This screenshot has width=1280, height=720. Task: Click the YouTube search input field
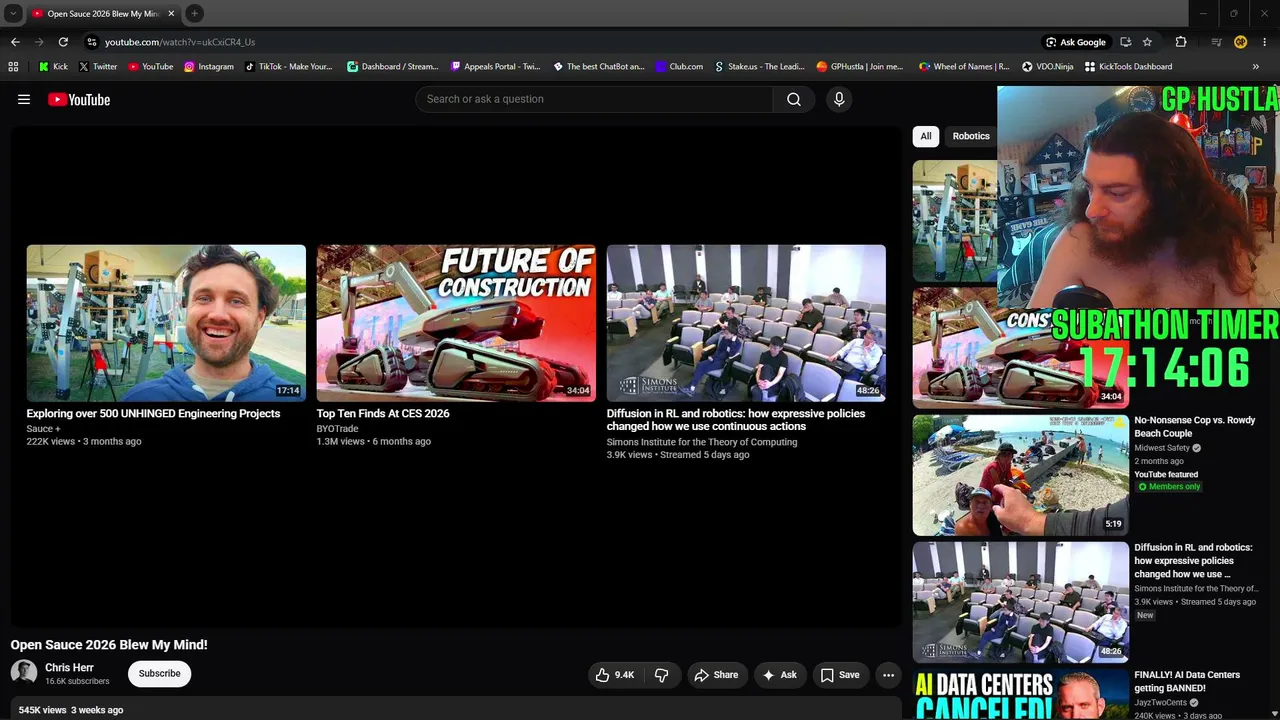pyautogui.click(x=594, y=99)
